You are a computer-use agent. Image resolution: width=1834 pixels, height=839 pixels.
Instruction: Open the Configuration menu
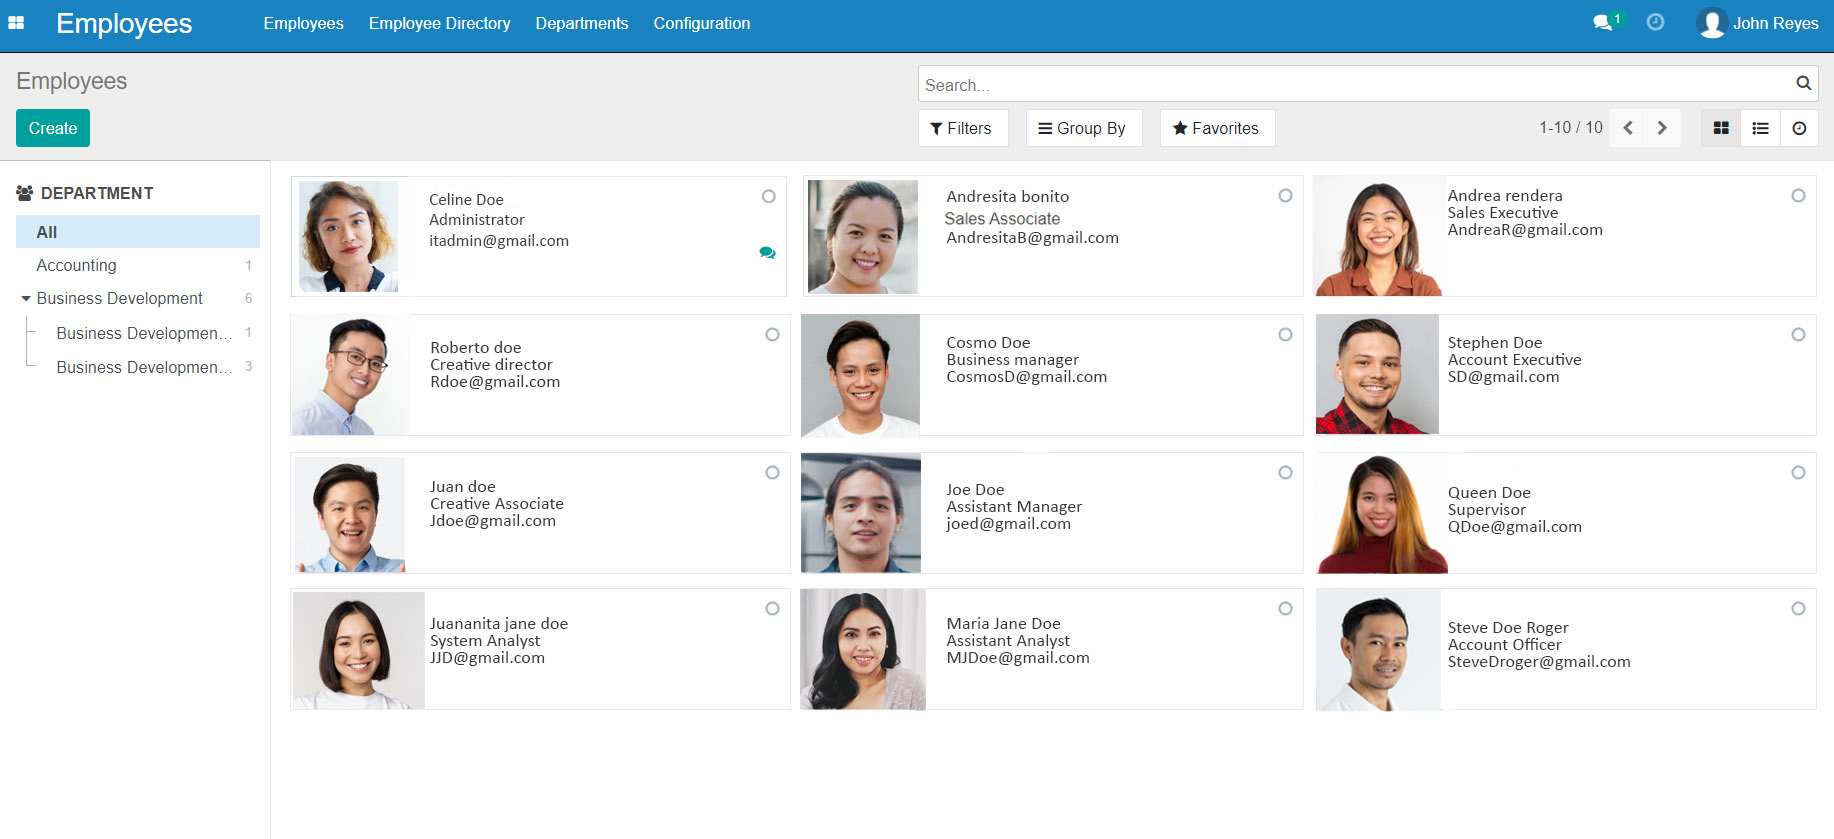coord(701,23)
